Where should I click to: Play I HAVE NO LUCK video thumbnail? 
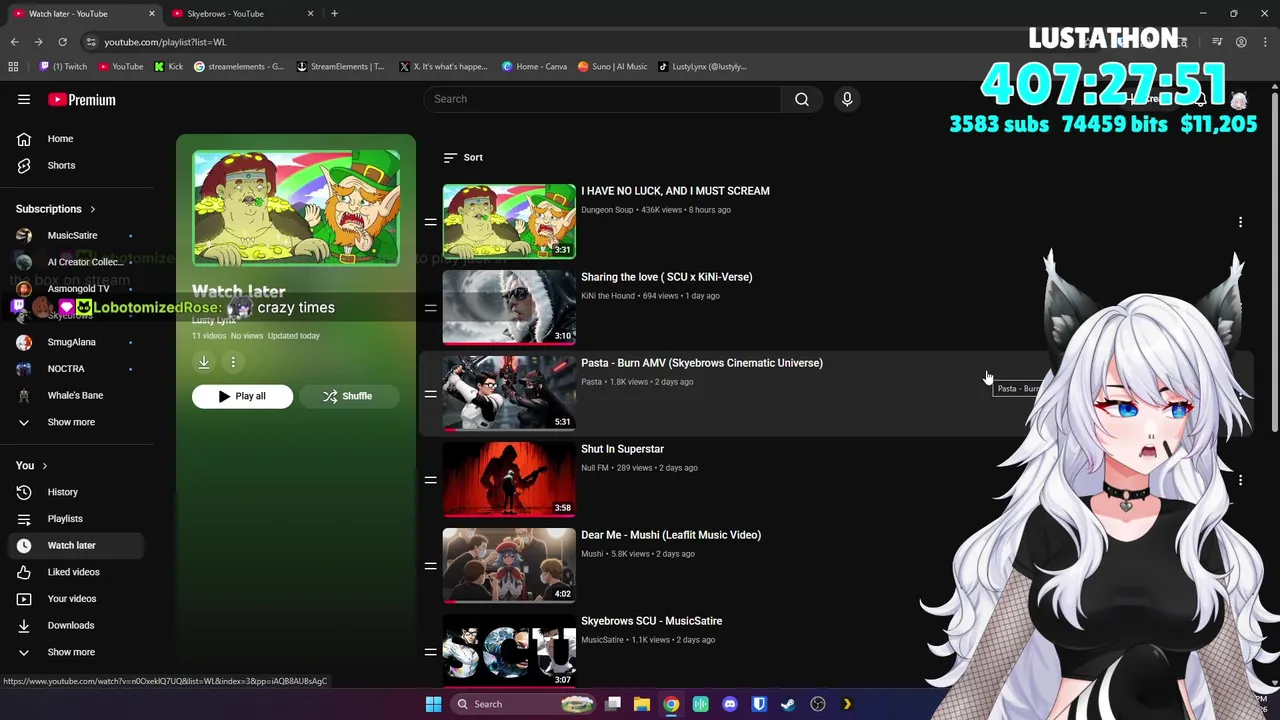509,221
